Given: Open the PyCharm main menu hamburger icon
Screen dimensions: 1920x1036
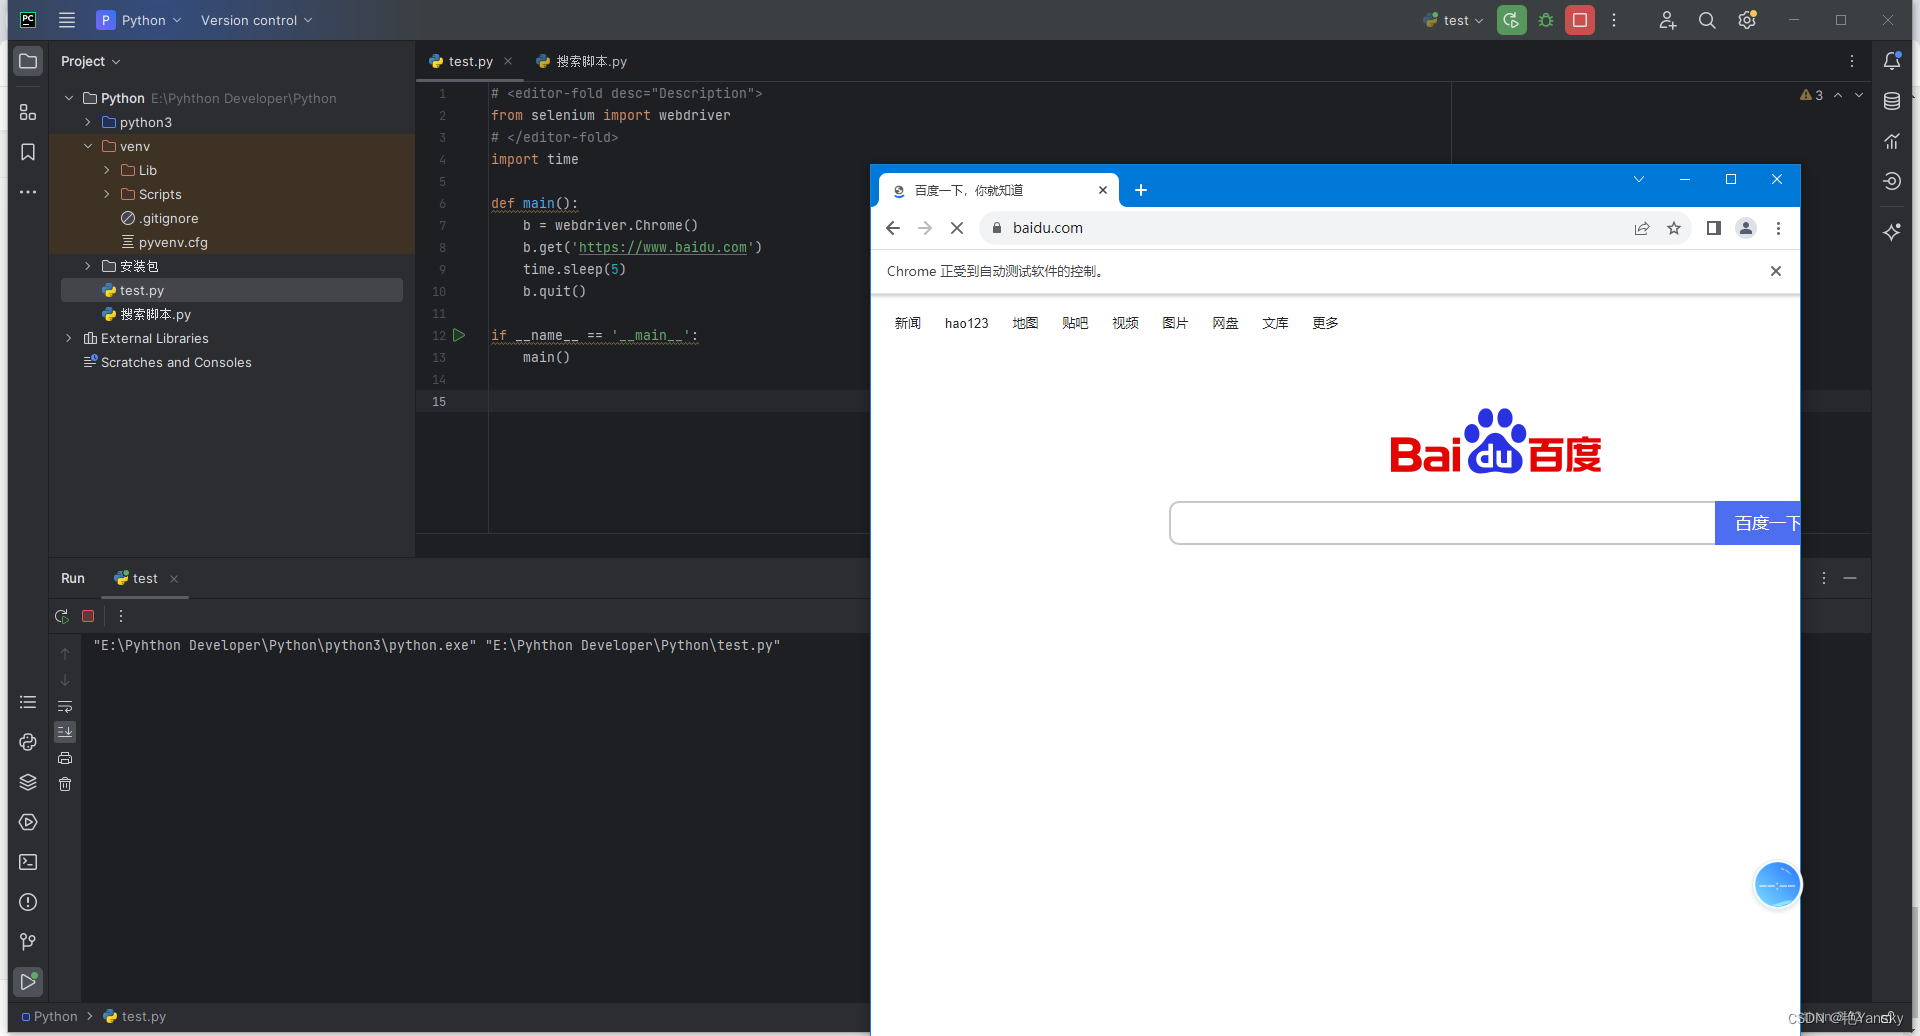Looking at the screenshot, I should tap(67, 20).
